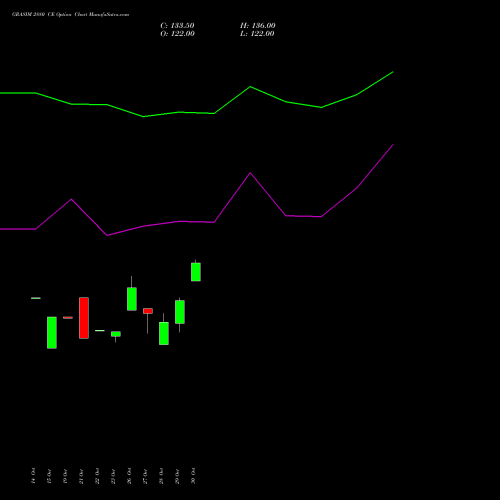The image size is (500, 500).
Task: Click the GRASIM CE Option chart title
Action: click(x=70, y=15)
